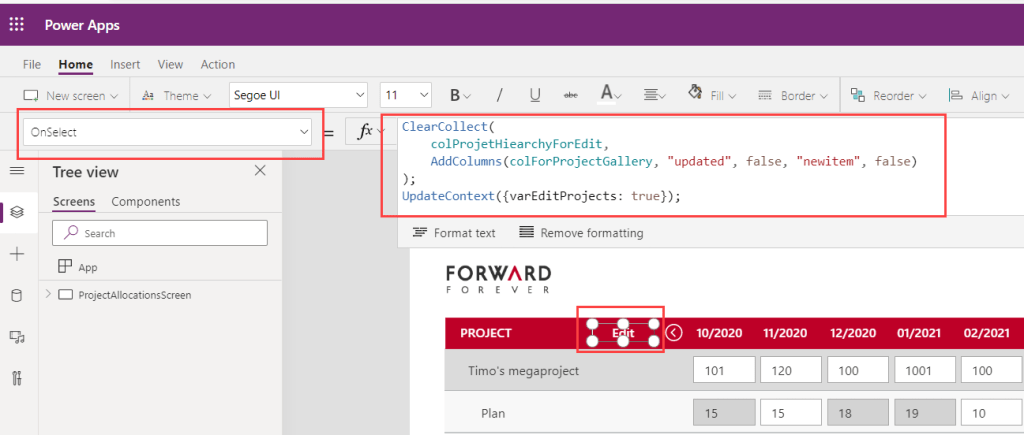Open the Segoe UI font dropdown
This screenshot has width=1024, height=435.
(297, 96)
